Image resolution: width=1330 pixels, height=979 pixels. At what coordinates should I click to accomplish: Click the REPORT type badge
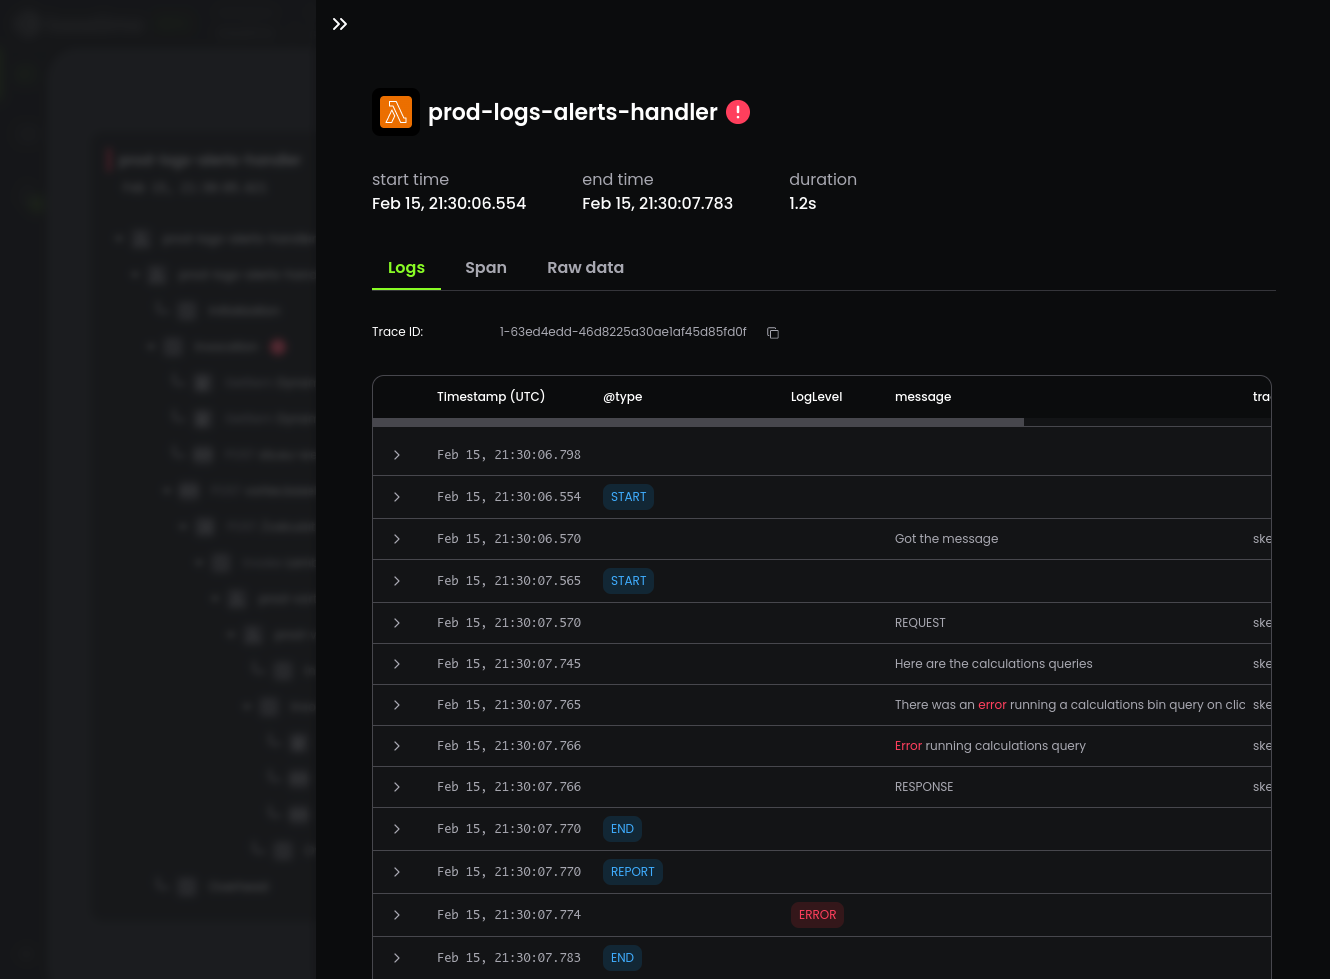[632, 872]
